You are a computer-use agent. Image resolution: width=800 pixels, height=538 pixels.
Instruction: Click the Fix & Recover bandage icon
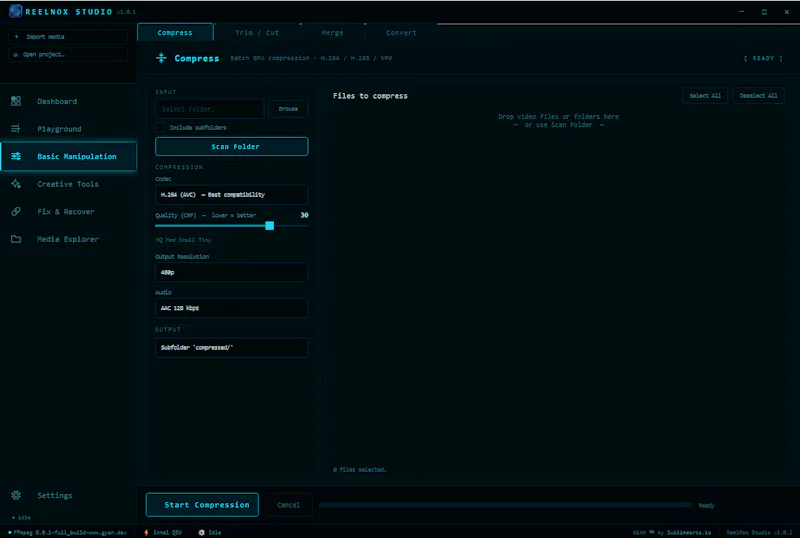[x=16, y=211]
